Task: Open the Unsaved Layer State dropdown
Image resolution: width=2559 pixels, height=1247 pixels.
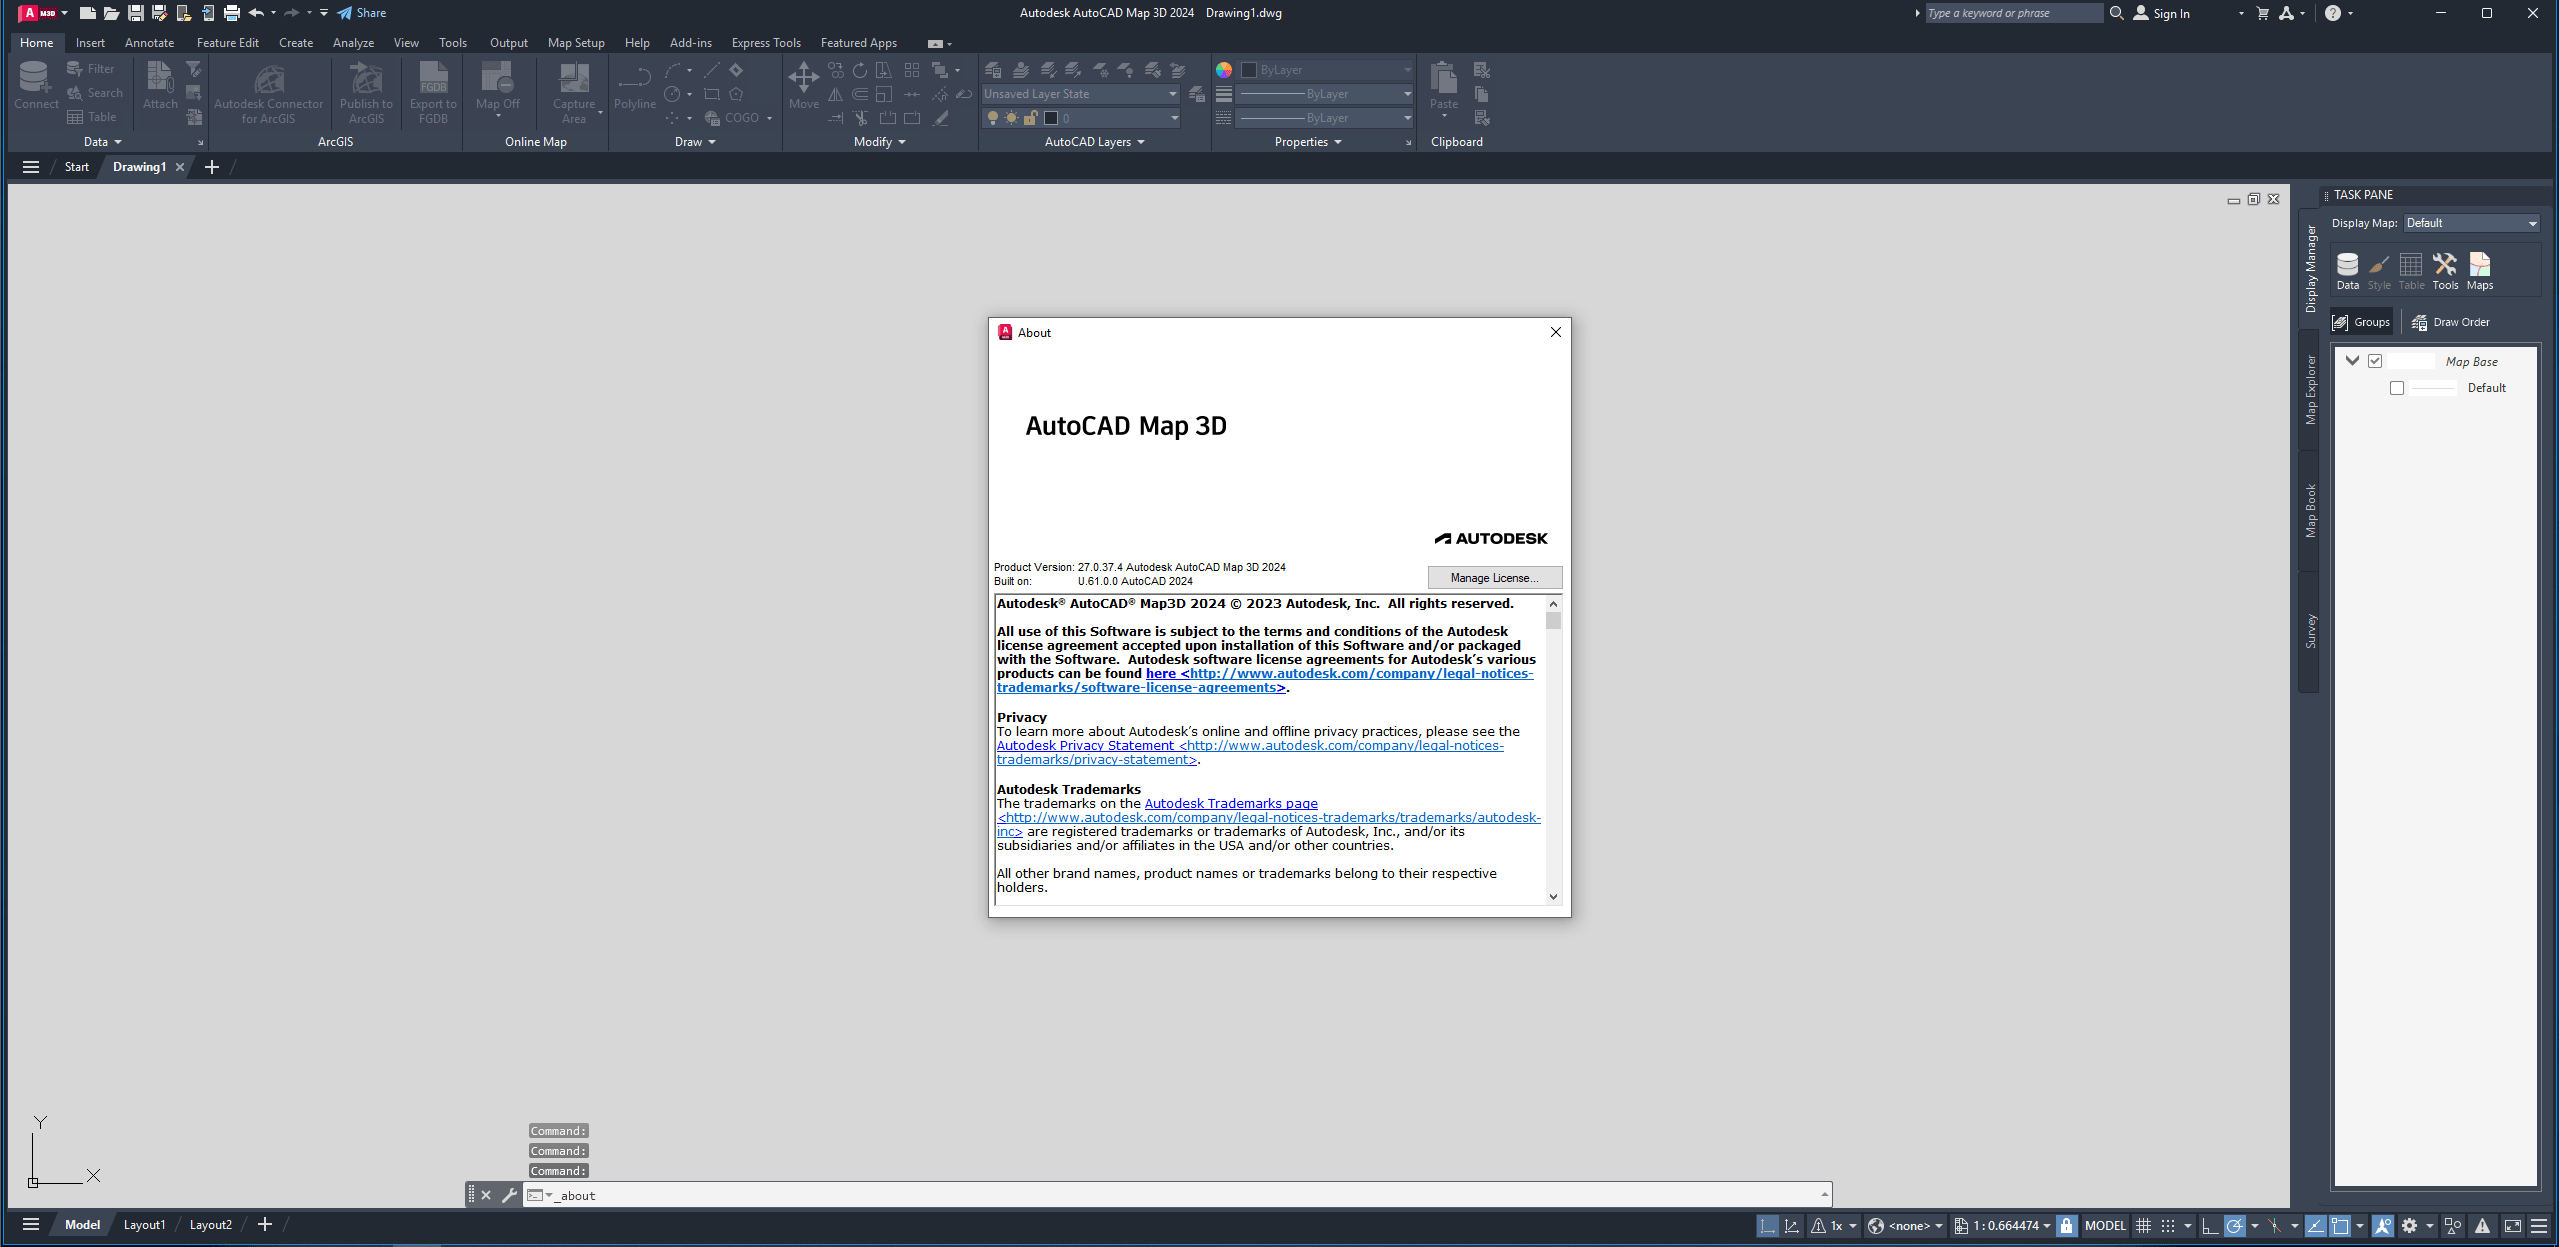Action: tap(1172, 93)
